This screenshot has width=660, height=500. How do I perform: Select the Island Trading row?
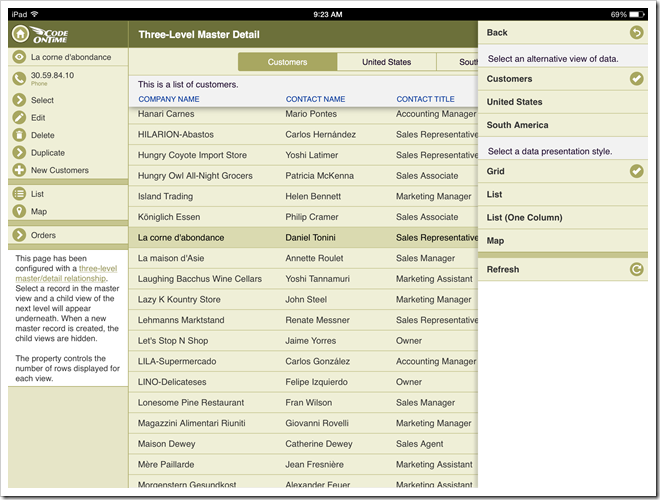click(x=303, y=196)
